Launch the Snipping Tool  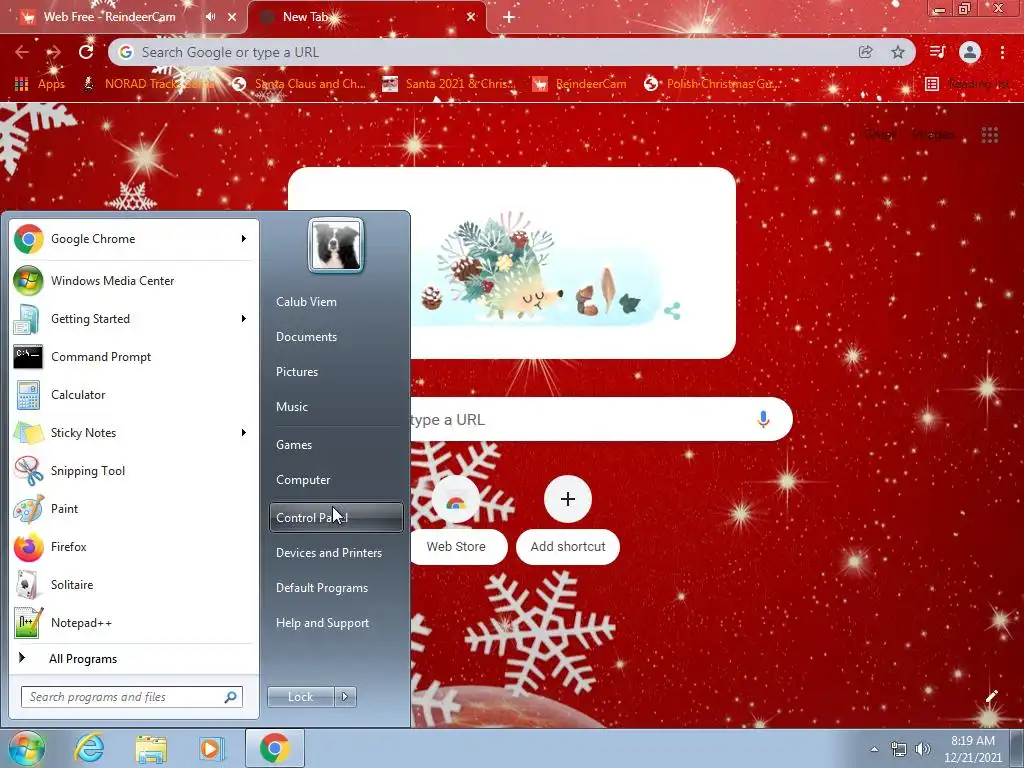(x=131, y=471)
